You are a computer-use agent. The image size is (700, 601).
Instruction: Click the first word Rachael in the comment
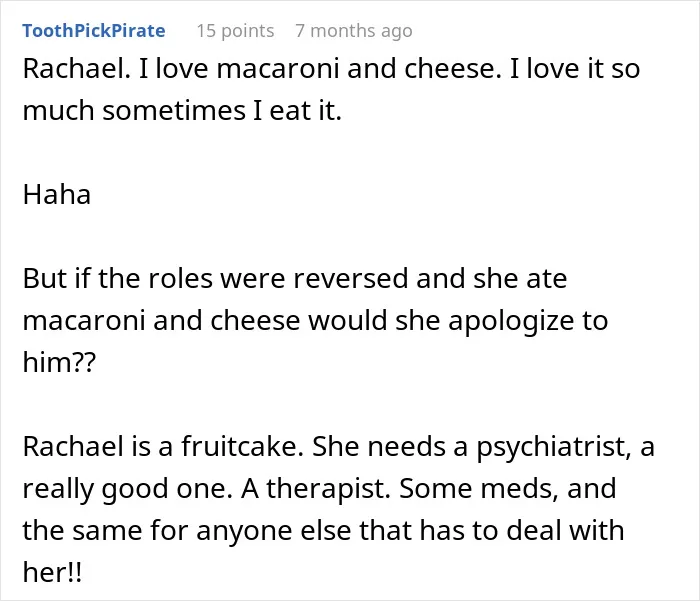pos(76,69)
